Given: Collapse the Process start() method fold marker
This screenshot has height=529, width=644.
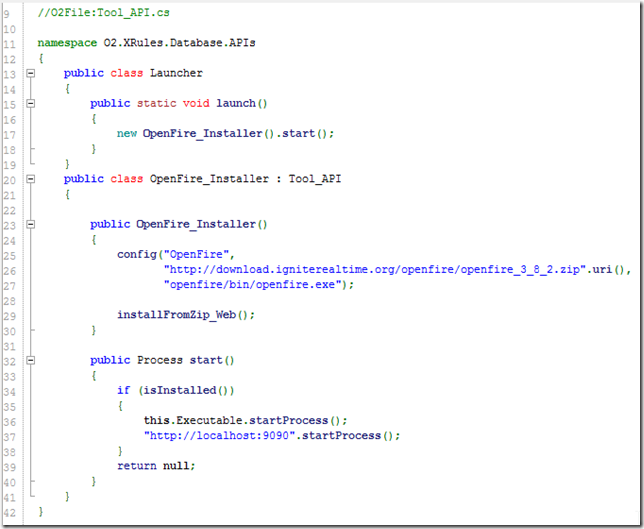Looking at the screenshot, I should [31, 360].
